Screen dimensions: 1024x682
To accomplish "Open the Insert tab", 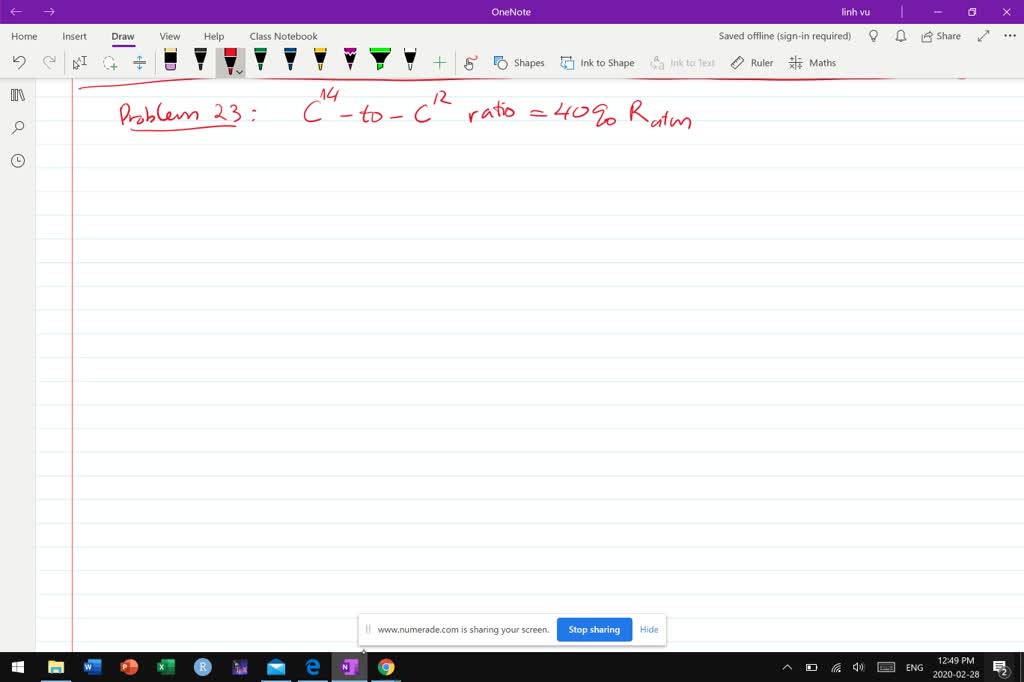I will point(74,36).
